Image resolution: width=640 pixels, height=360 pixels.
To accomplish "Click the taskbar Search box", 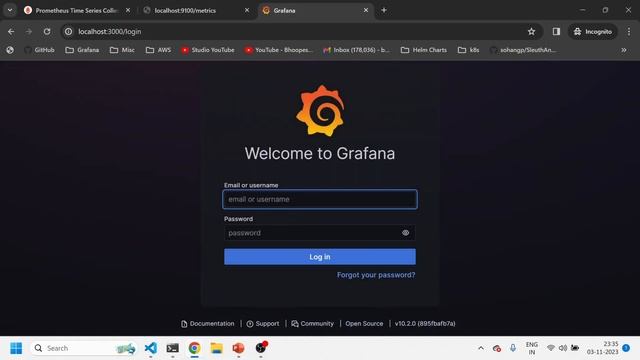I will click(x=84, y=348).
